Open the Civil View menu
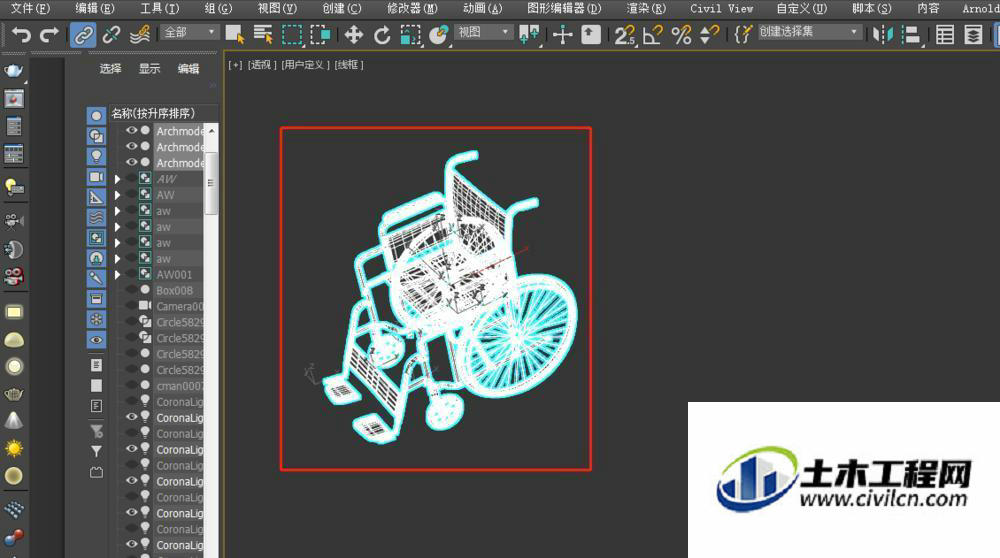Image resolution: width=1000 pixels, height=558 pixels. pos(721,8)
